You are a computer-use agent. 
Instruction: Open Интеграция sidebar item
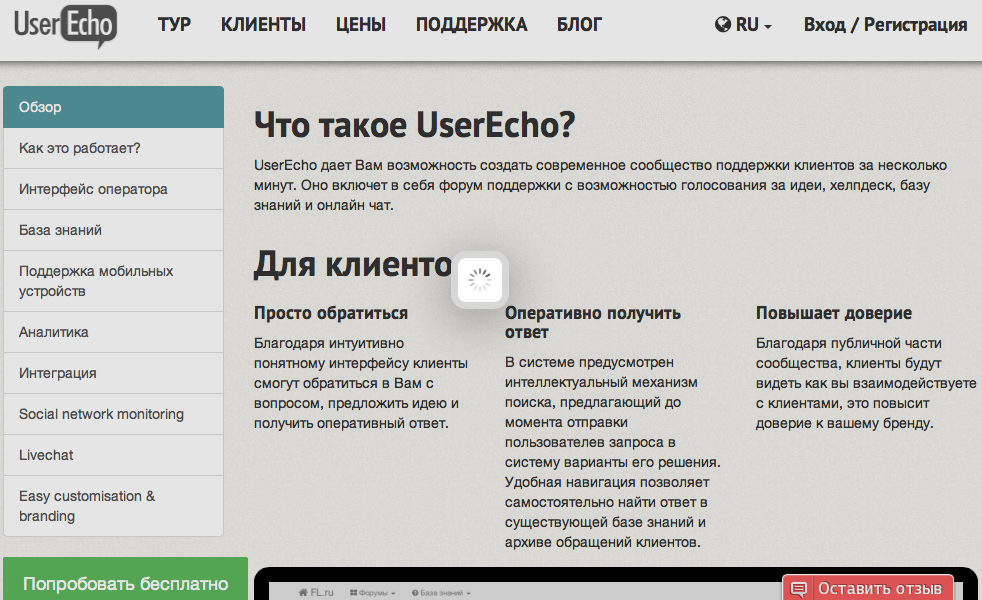113,373
